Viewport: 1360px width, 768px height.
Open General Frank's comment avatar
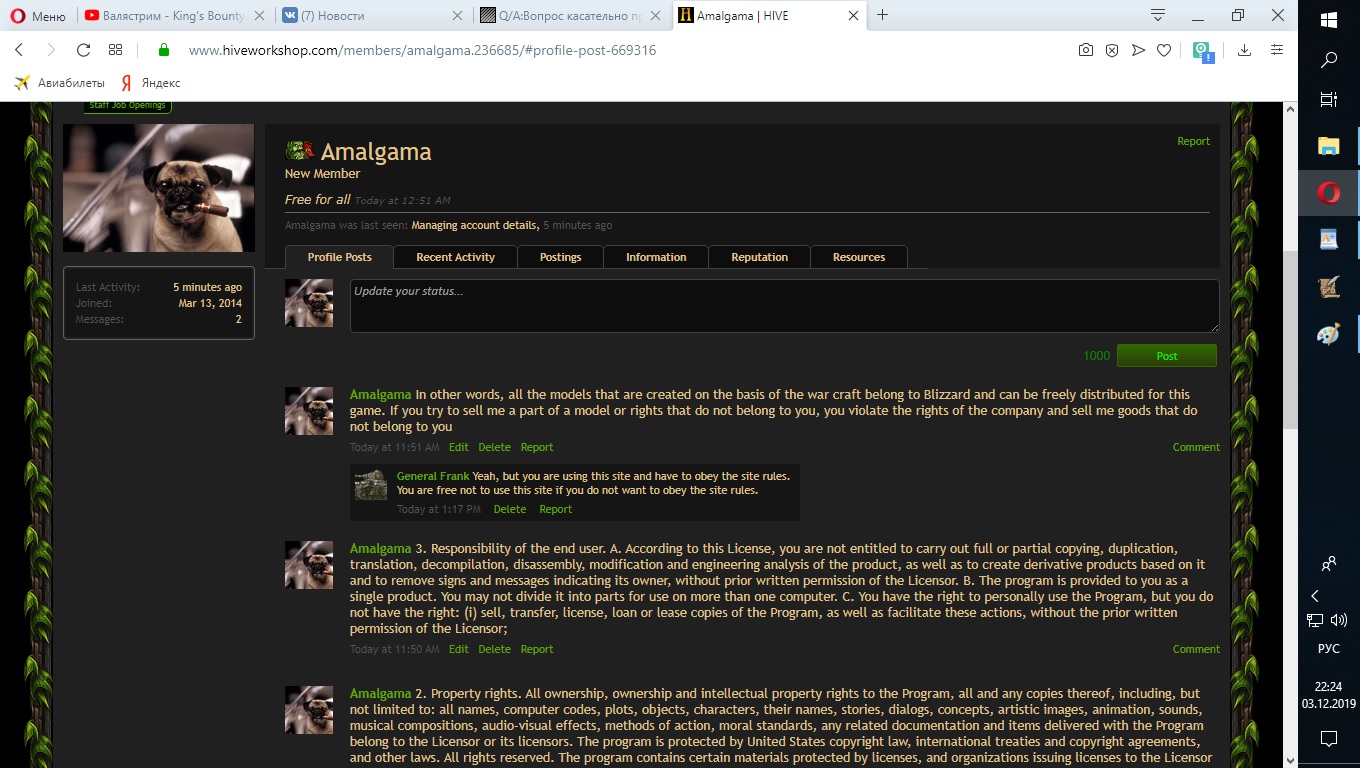[371, 485]
